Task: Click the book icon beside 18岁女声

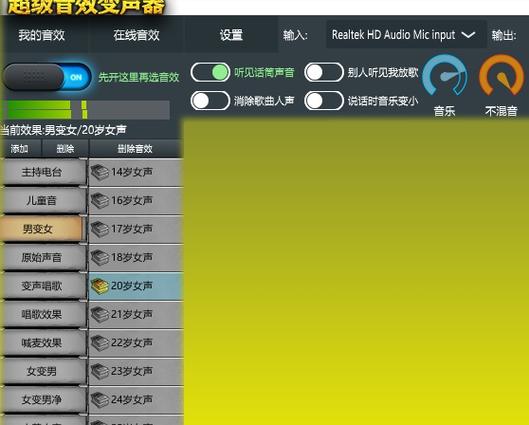Action: coord(100,257)
